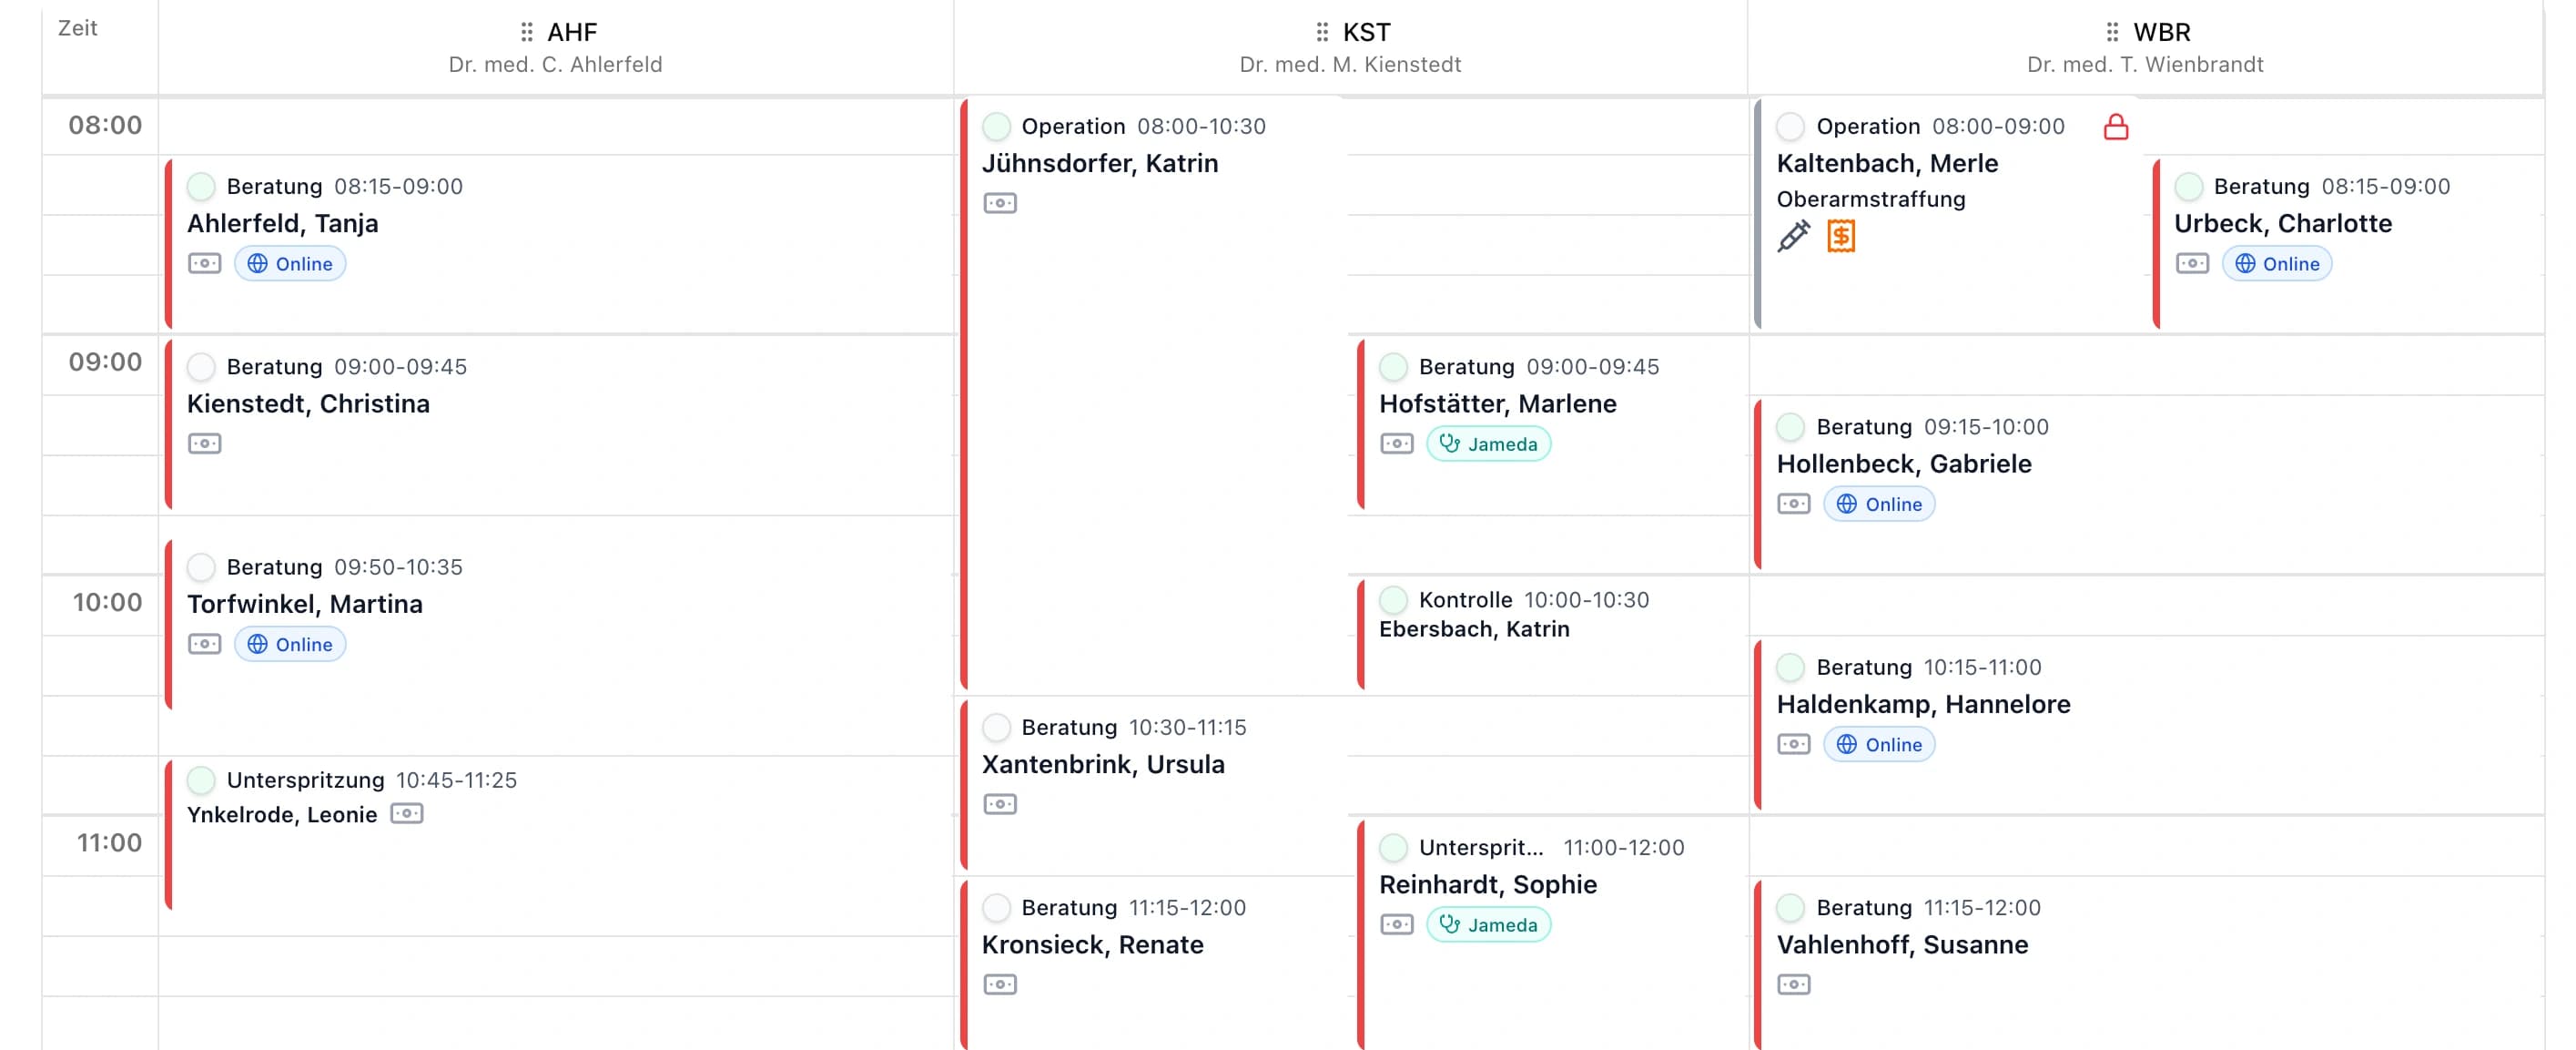This screenshot has width=2576, height=1050.
Task: Click the drag handle icon beside WBR
Action: click(x=2112, y=32)
